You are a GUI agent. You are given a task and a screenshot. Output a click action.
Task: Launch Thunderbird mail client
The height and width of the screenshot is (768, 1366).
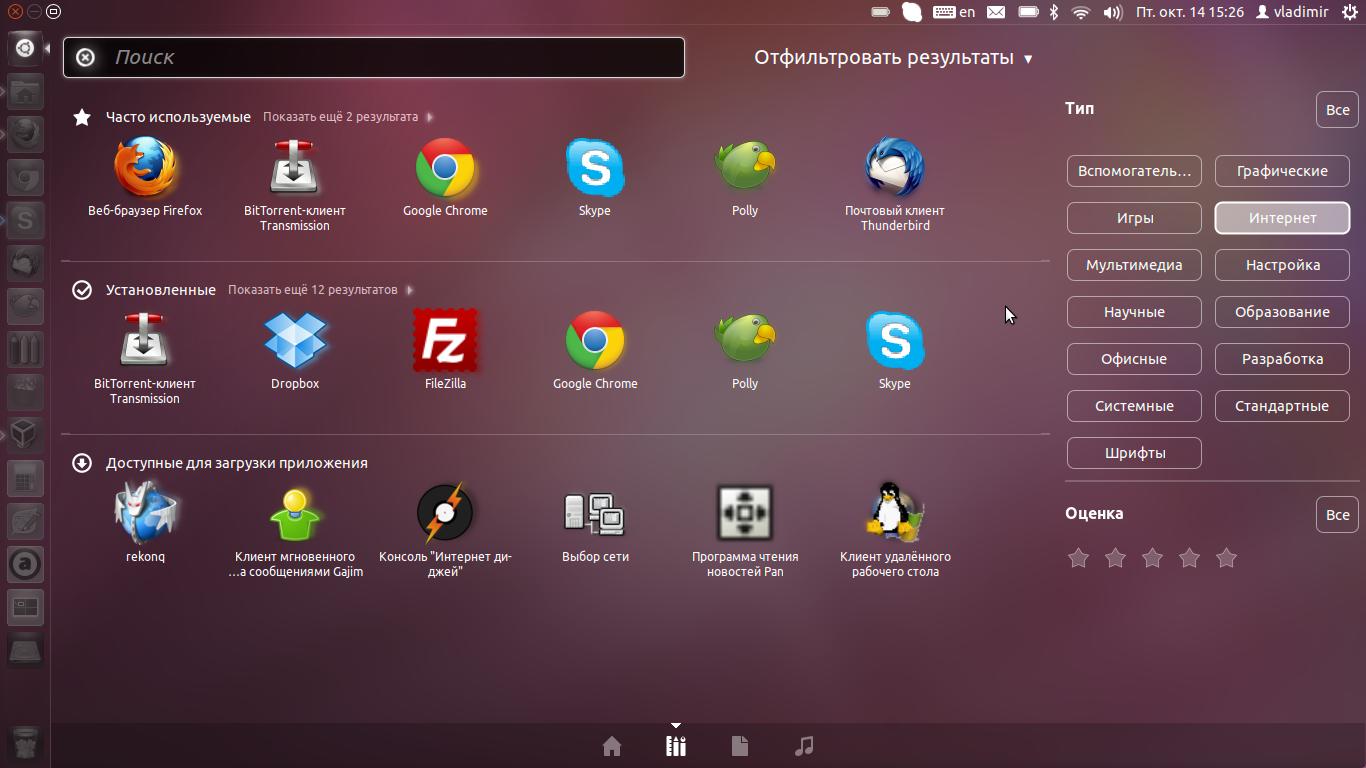895,185
